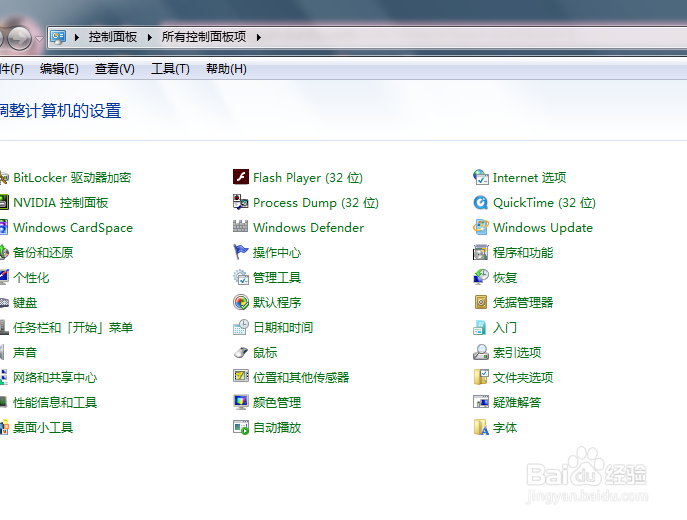
Task: Open the 自动播放 icon
Action: tap(241, 427)
